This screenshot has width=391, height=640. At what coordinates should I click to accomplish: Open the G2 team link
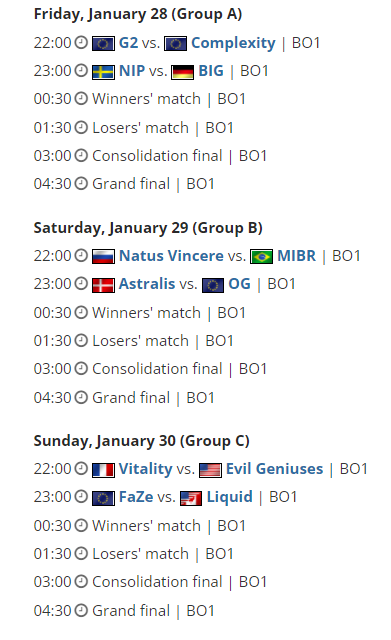click(128, 43)
